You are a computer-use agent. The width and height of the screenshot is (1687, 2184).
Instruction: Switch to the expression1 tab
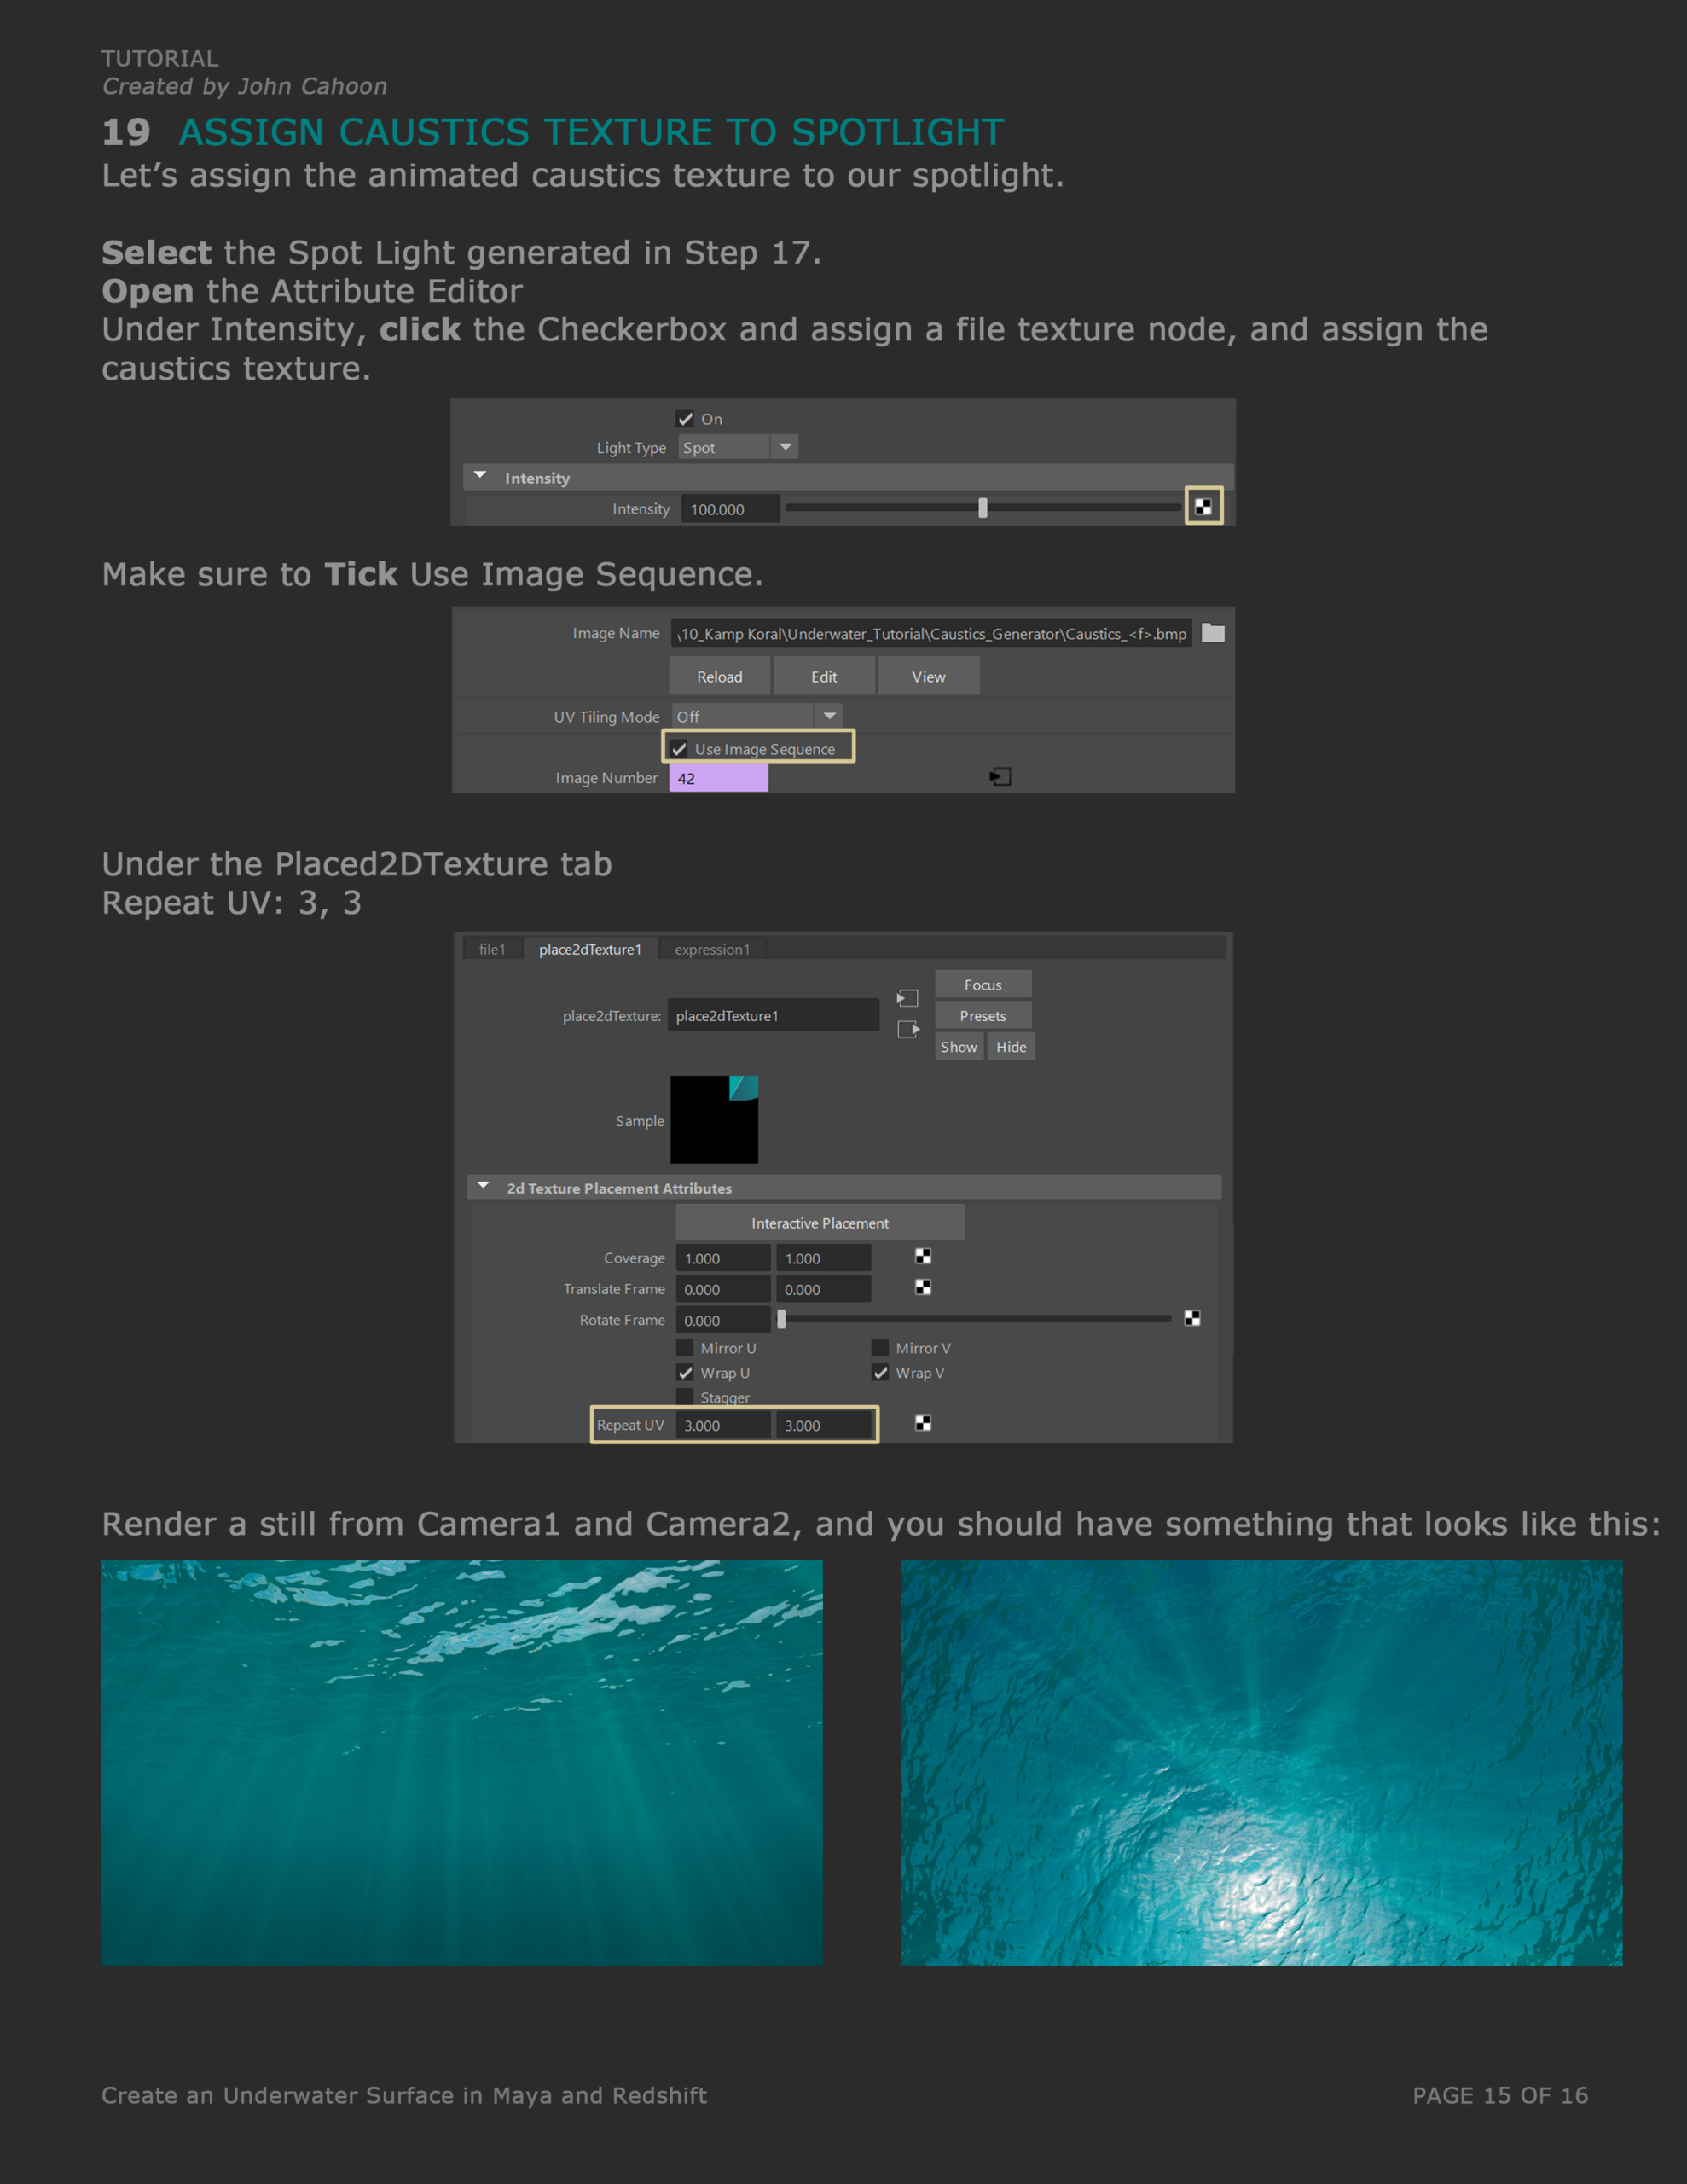point(711,949)
